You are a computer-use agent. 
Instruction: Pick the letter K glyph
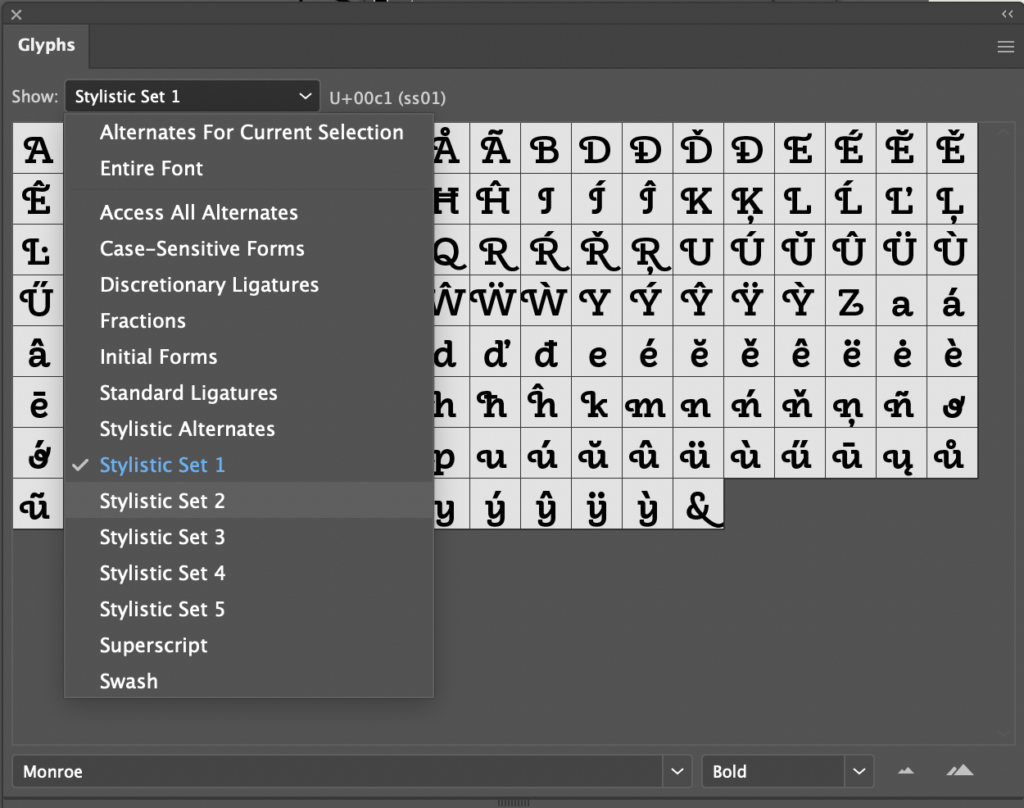pos(699,200)
